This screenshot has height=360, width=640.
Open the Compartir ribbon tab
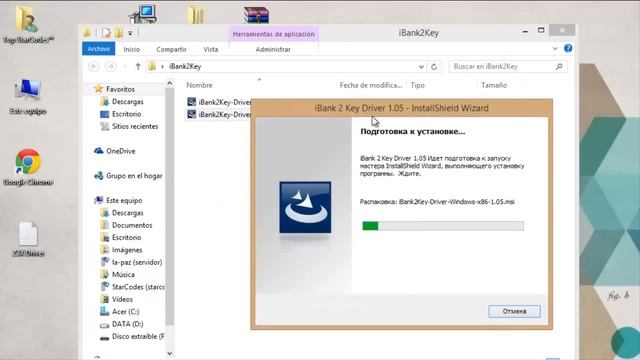tap(171, 49)
